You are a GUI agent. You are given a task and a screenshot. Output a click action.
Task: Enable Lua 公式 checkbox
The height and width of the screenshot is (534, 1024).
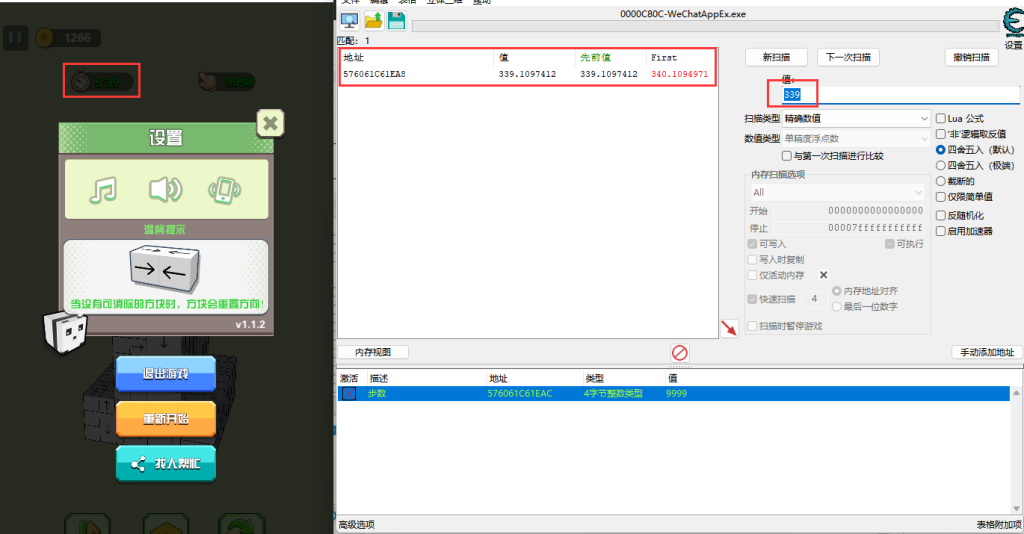coord(941,118)
